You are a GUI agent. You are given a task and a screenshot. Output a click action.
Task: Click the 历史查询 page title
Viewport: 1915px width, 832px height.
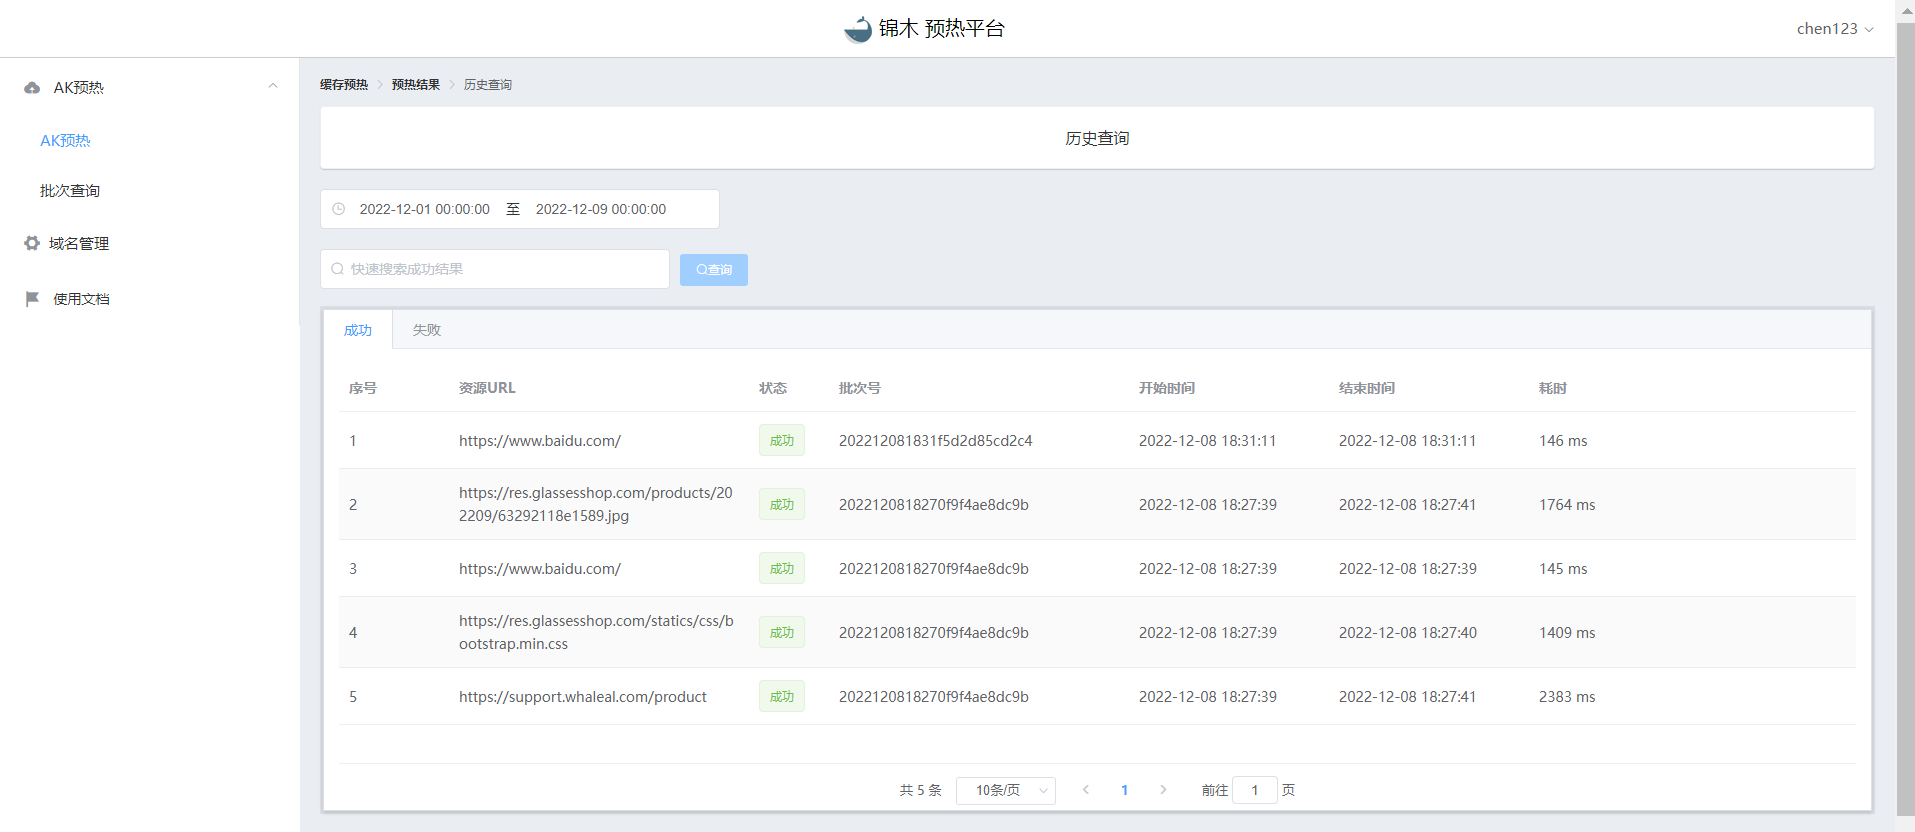coord(1097,138)
